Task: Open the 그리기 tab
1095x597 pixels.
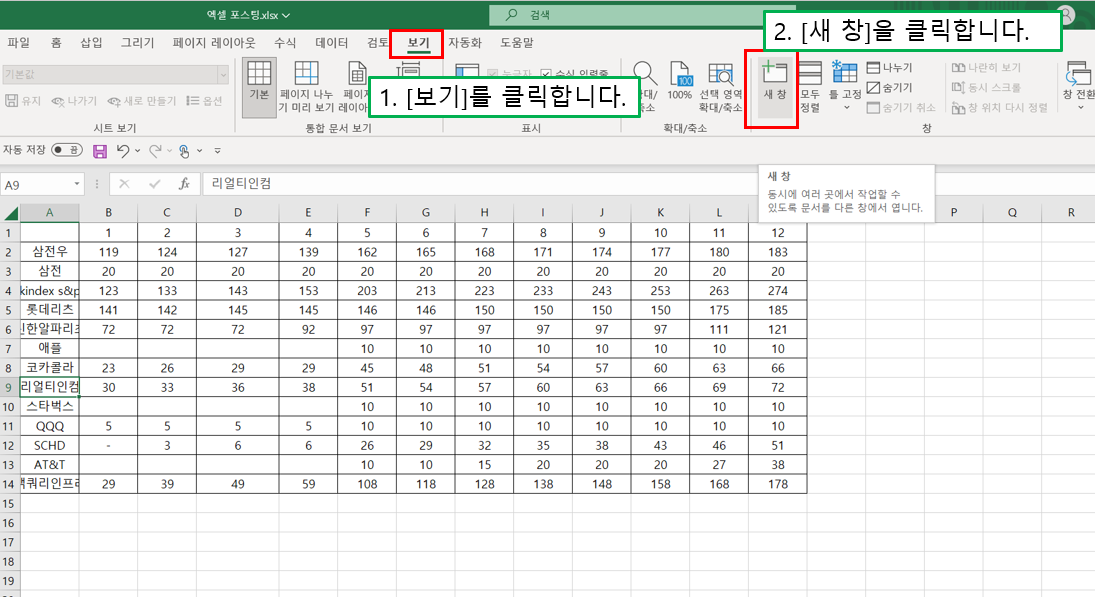Action: click(x=138, y=43)
